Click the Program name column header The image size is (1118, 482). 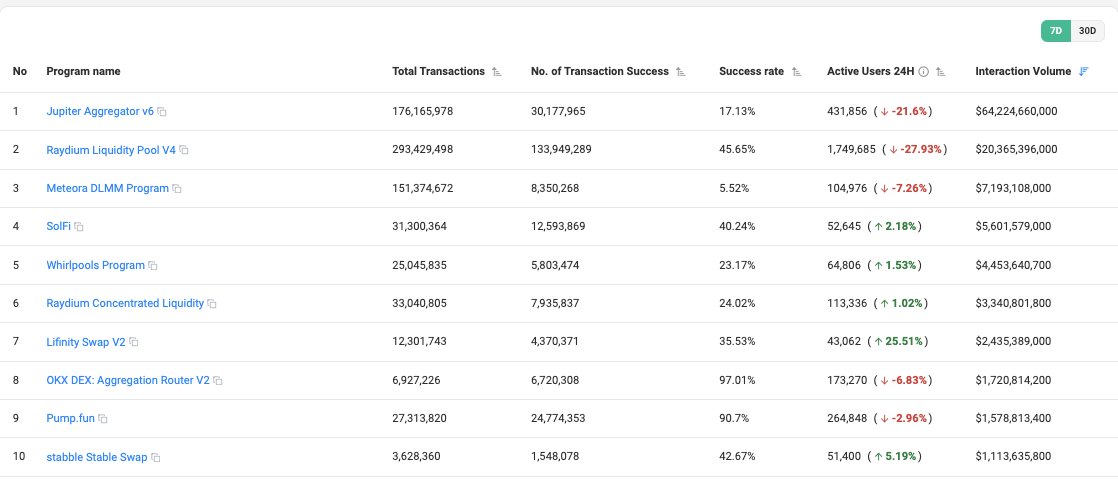point(83,71)
